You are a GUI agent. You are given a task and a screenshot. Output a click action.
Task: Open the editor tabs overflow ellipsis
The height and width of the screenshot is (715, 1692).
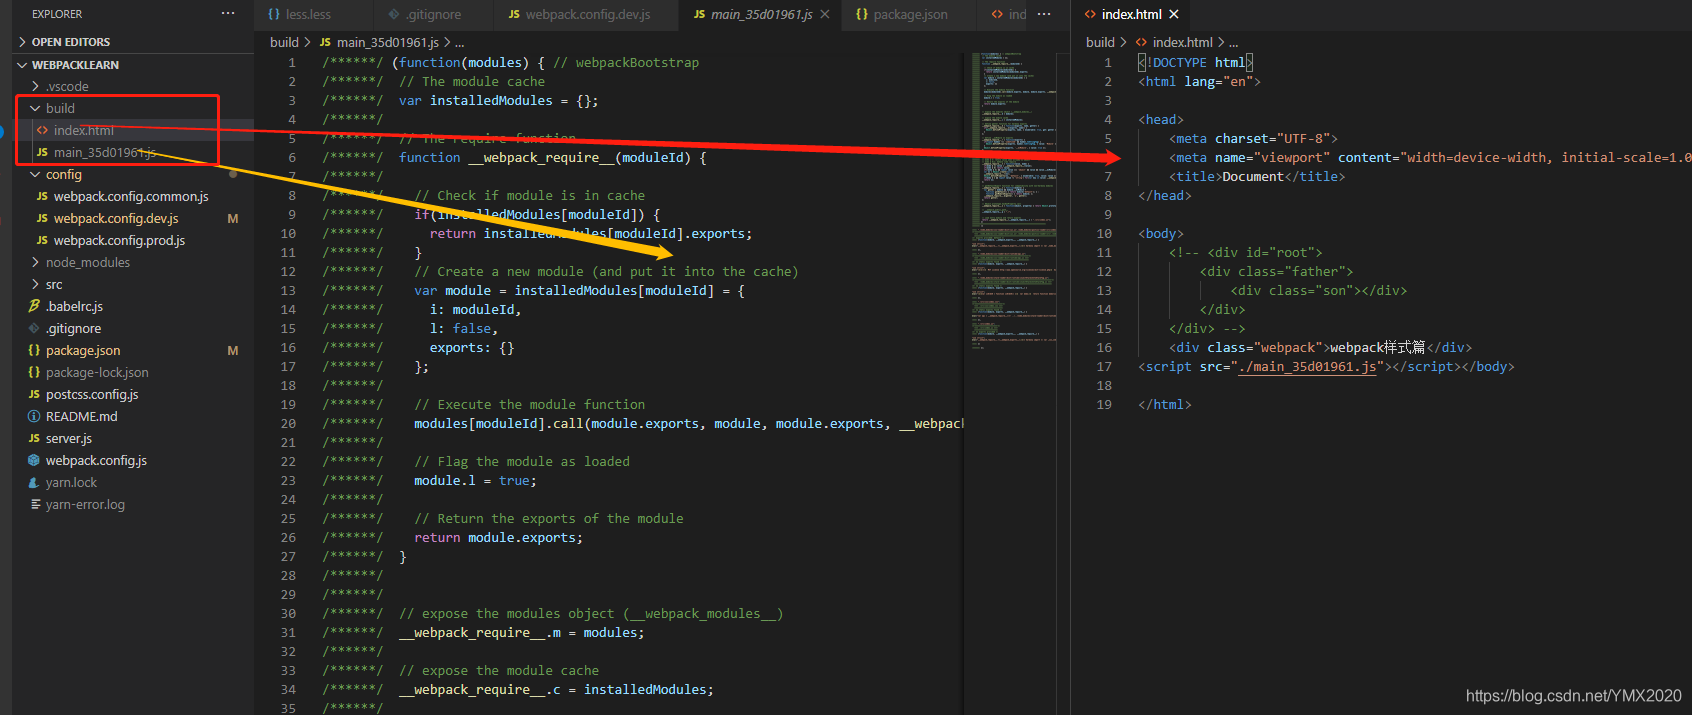(x=1044, y=14)
